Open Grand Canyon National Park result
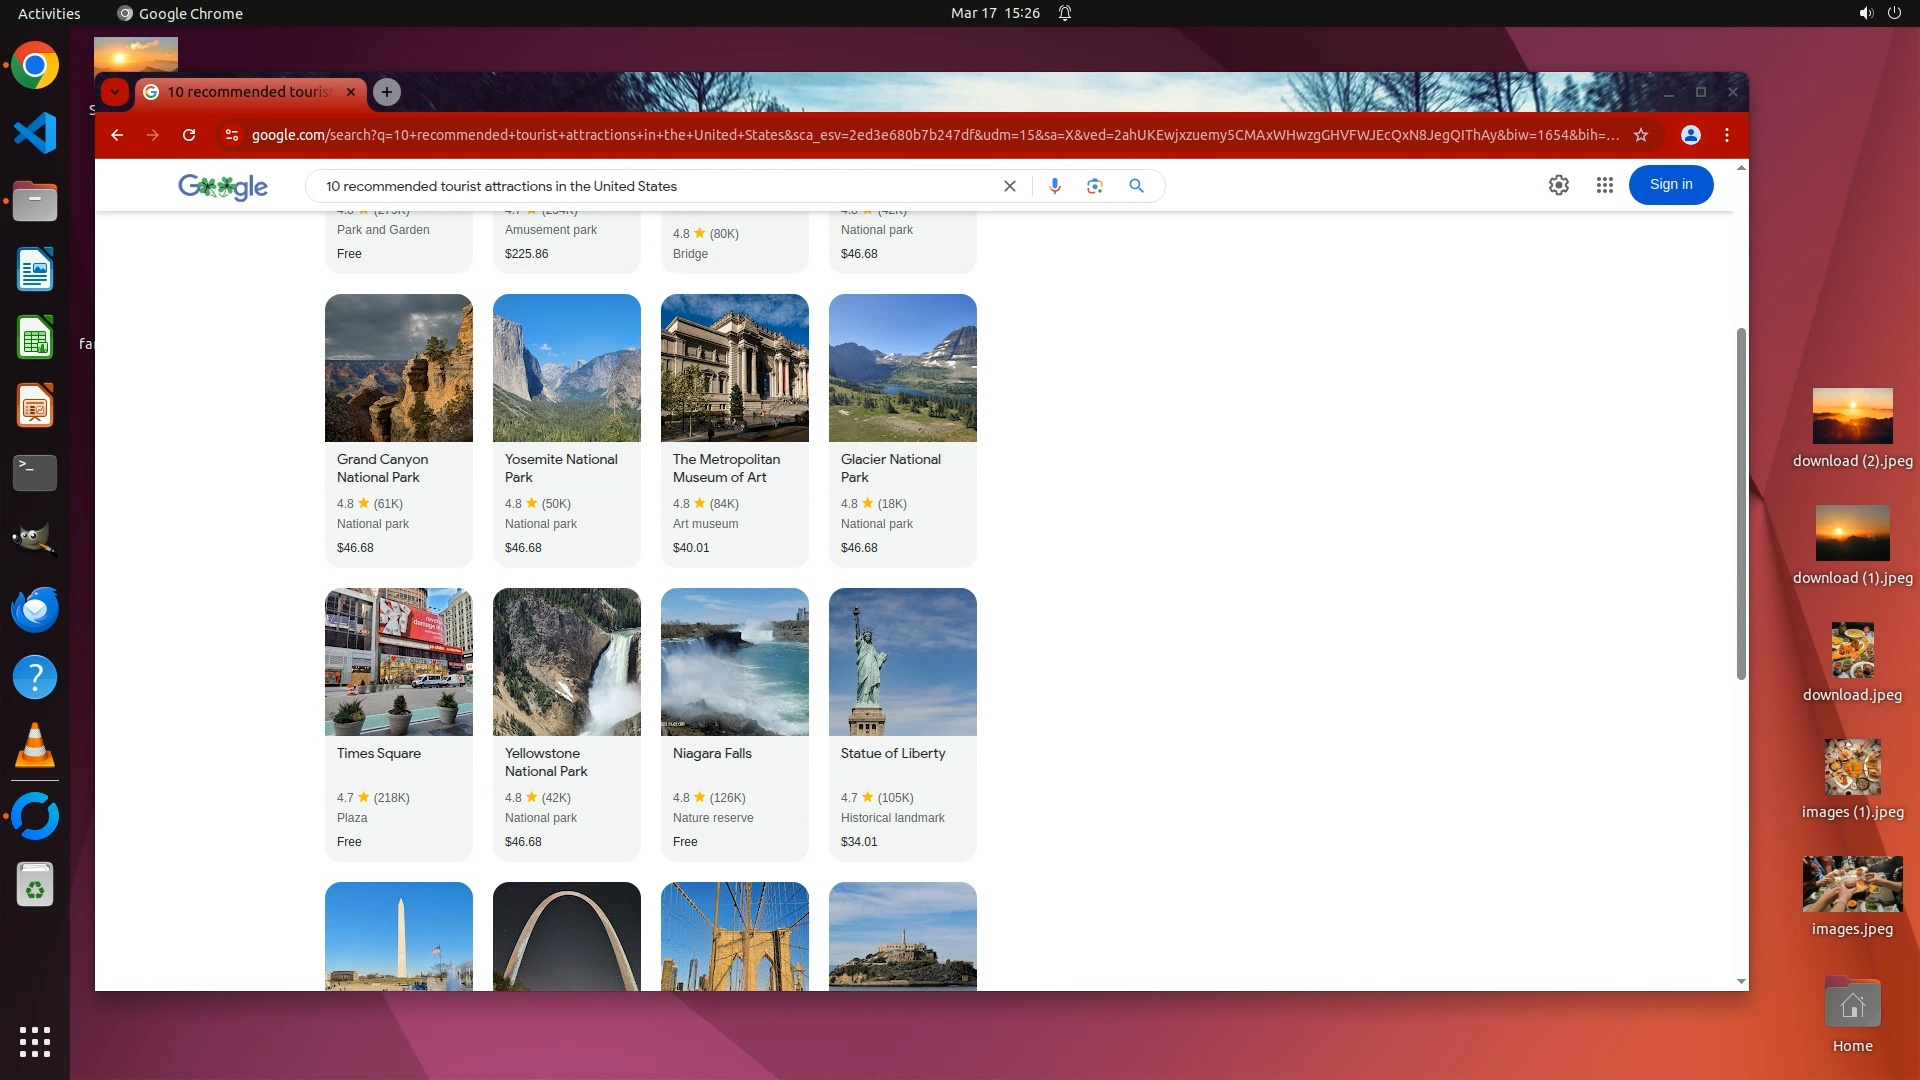Image resolution: width=1920 pixels, height=1080 pixels. [382, 468]
